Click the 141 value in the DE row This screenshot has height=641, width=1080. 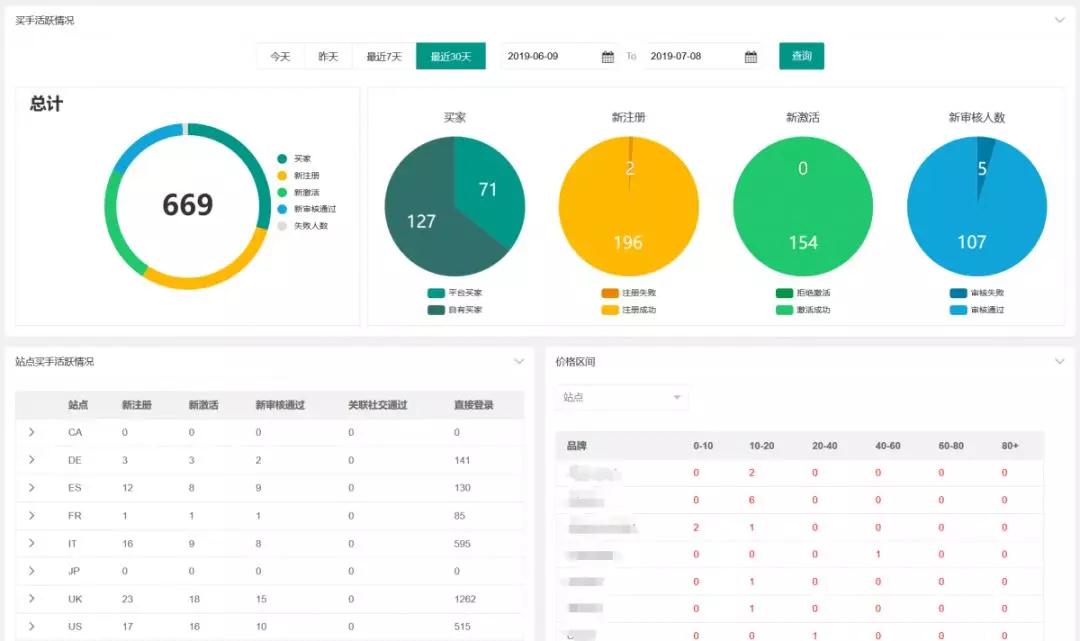pos(462,460)
